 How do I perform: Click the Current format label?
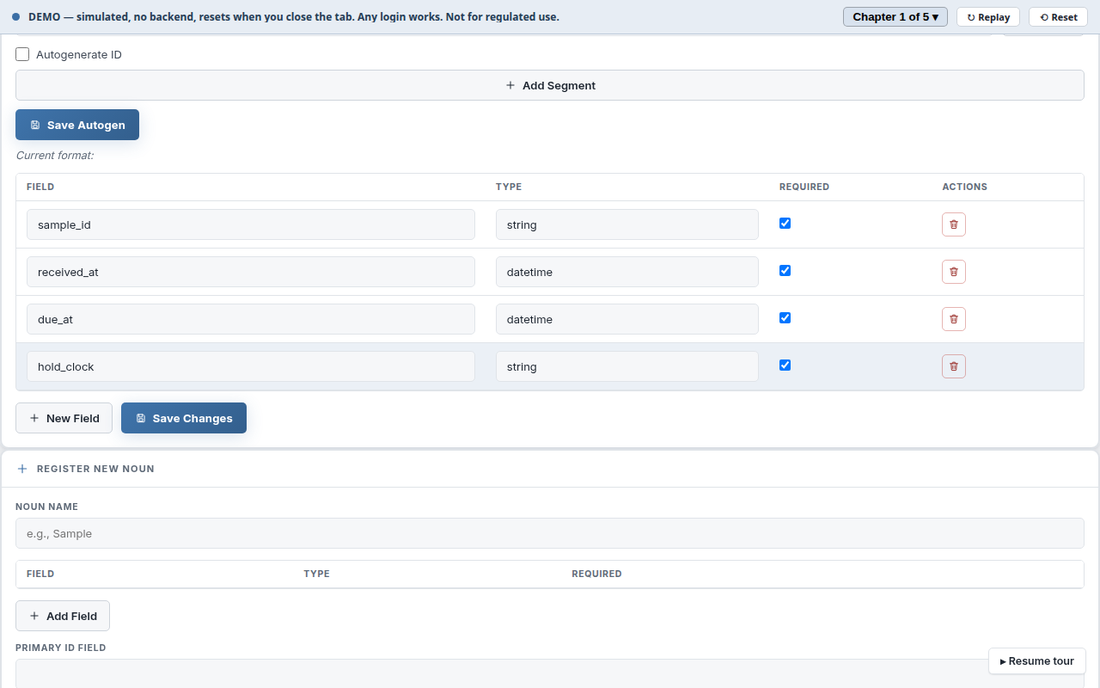pyautogui.click(x=55, y=155)
